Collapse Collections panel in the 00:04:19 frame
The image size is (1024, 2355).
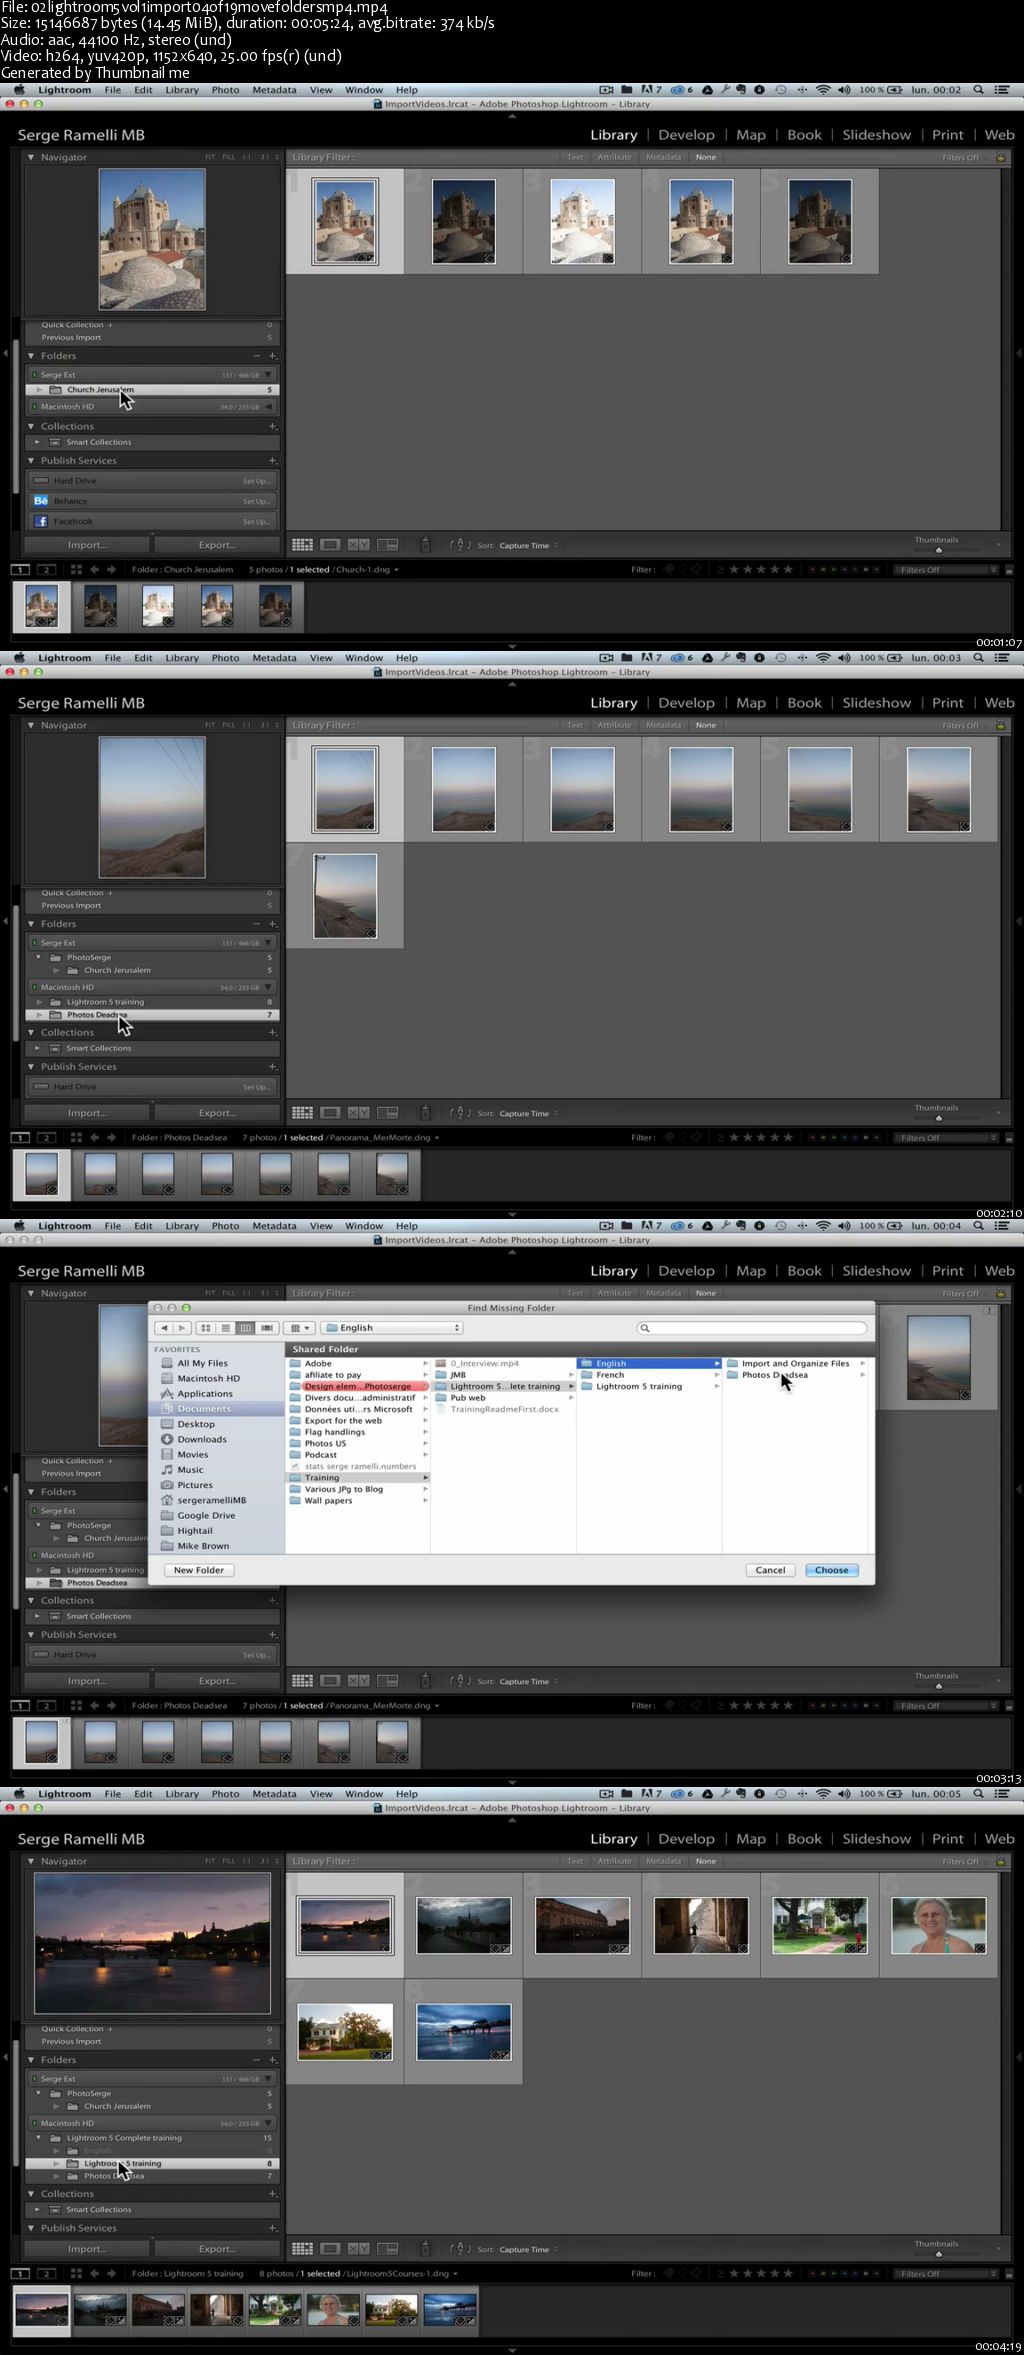(31, 2193)
